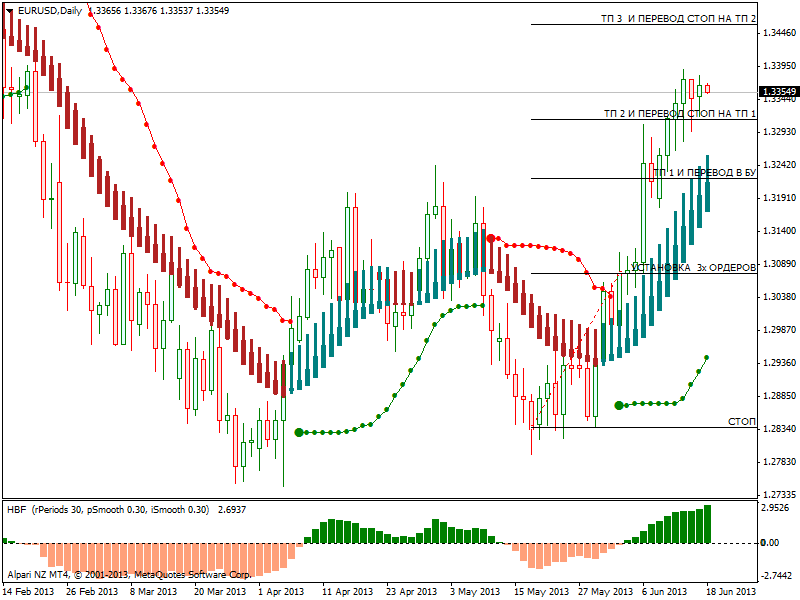
Task: Click the 6 Jun 2013 date label
Action: [664, 592]
